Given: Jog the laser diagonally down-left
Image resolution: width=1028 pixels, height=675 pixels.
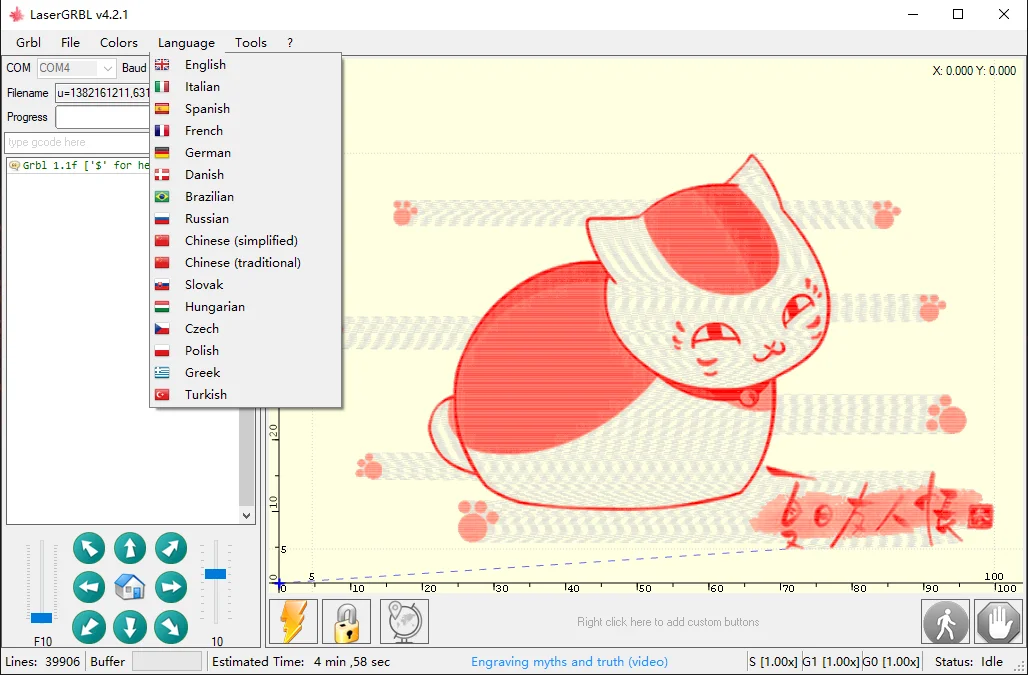Looking at the screenshot, I should (x=89, y=627).
